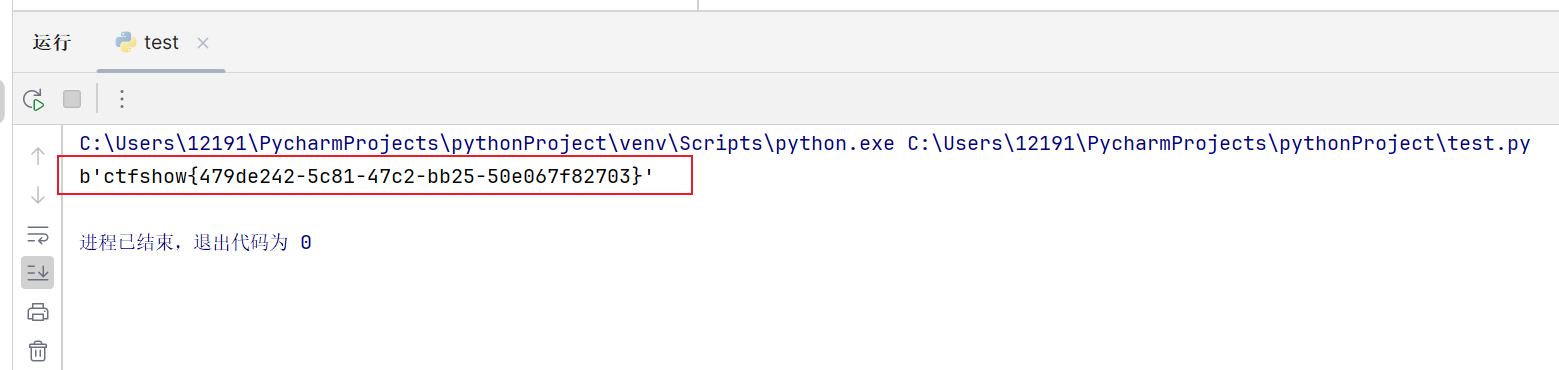Print the console output

38,311
